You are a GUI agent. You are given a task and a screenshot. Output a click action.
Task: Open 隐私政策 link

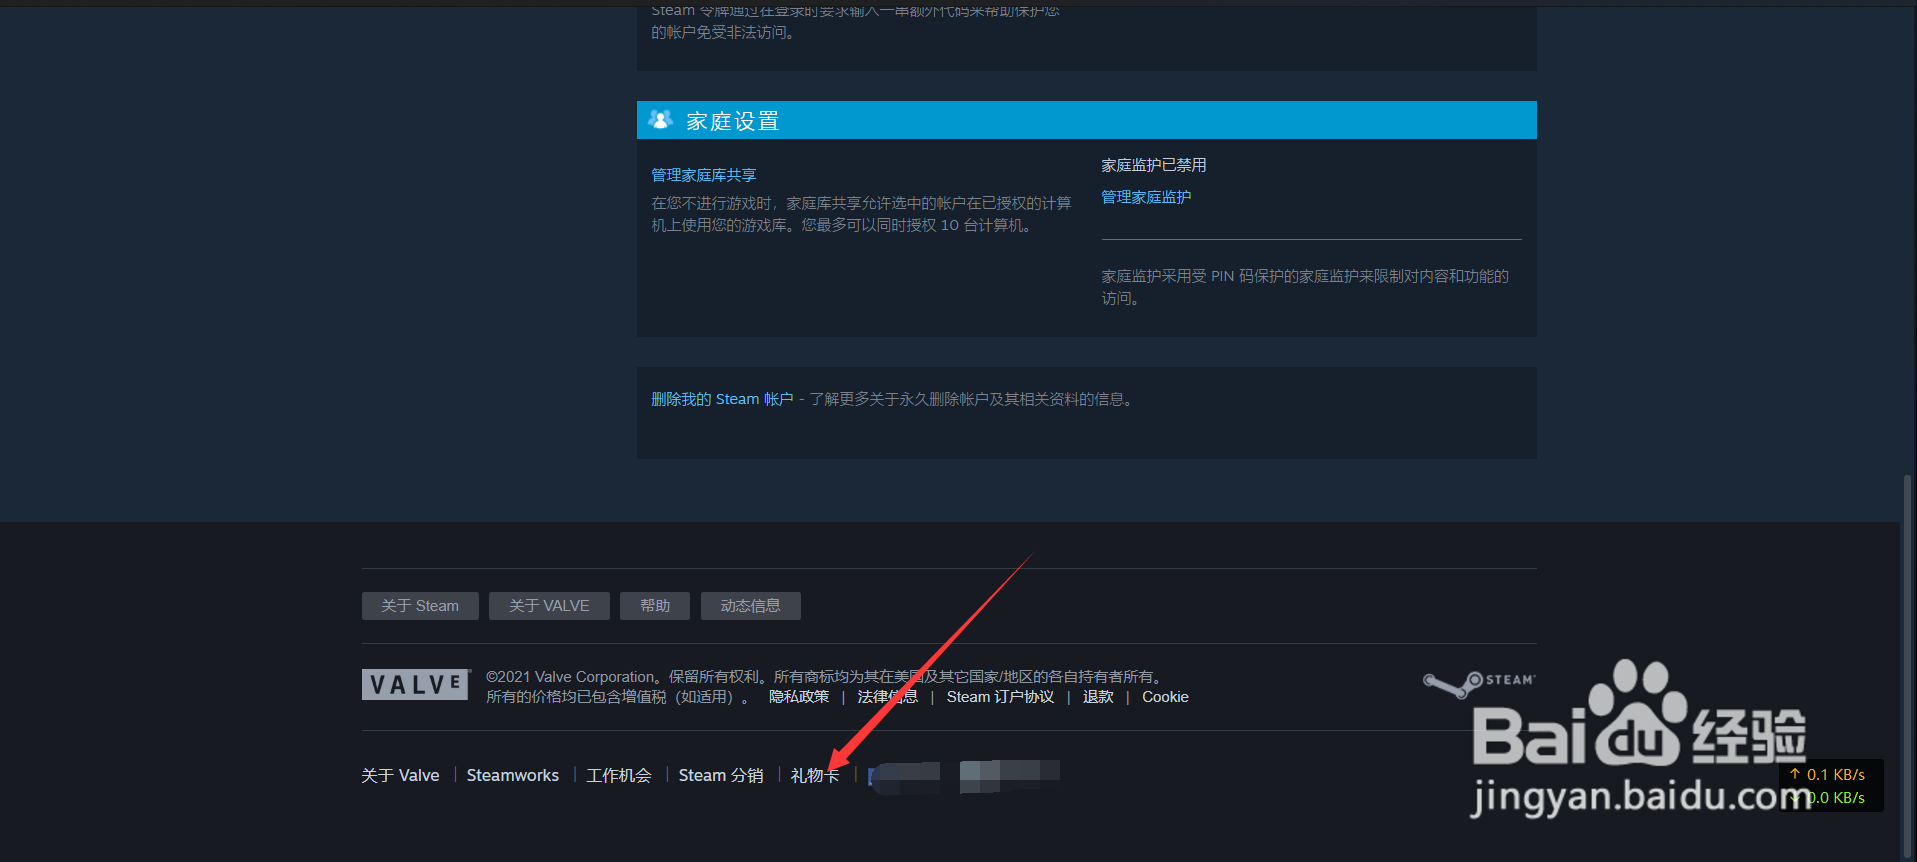click(x=799, y=697)
